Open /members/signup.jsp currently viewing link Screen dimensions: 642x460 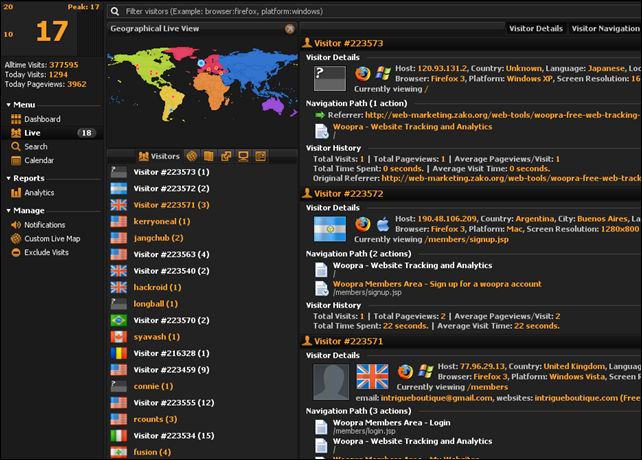[467, 239]
